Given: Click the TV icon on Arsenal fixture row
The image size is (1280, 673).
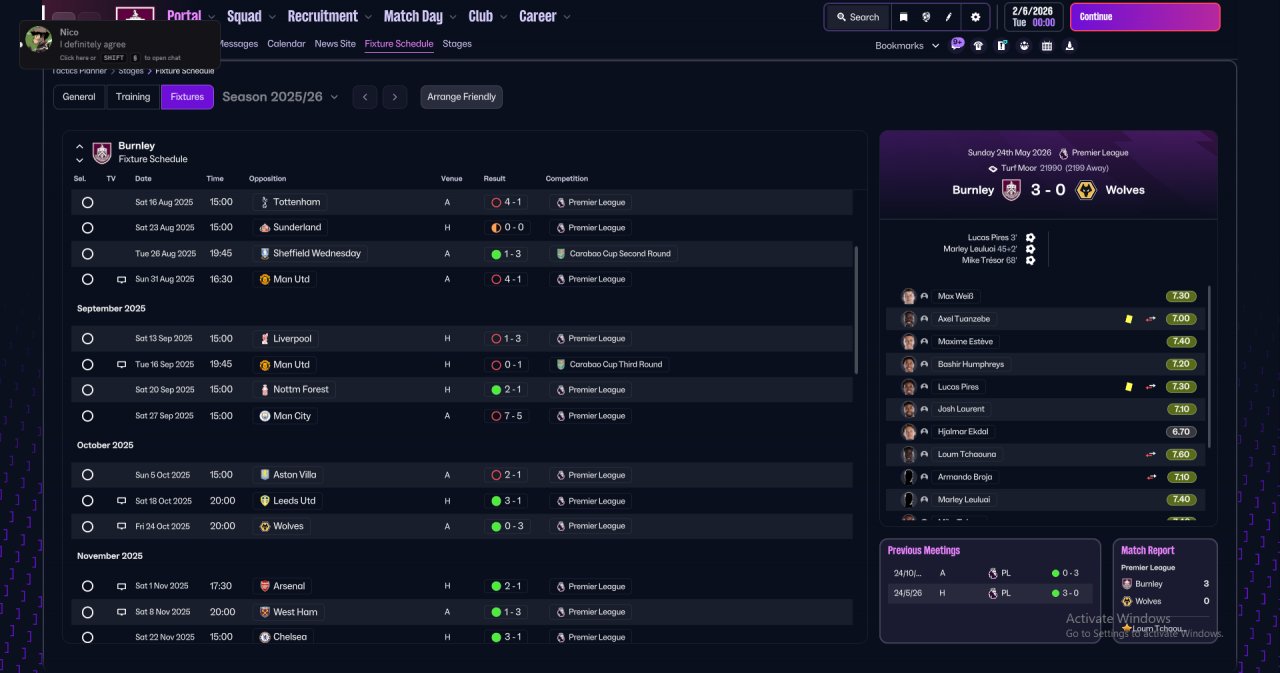Looking at the screenshot, I should pos(122,586).
